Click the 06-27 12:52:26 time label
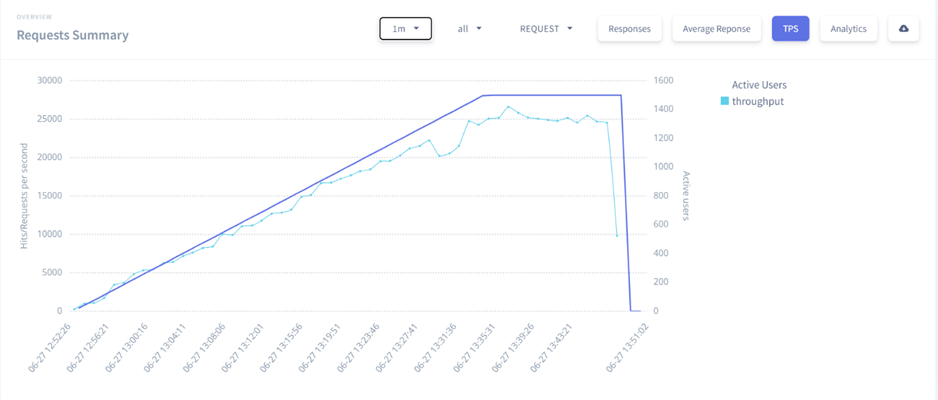This screenshot has height=400, width=938. coord(51,348)
